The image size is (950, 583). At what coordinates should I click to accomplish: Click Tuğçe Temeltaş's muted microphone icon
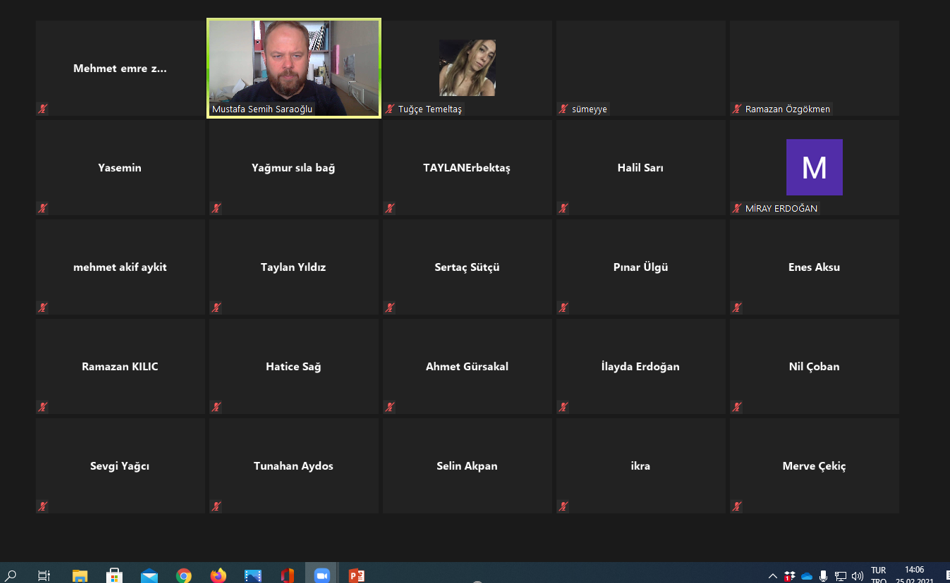(x=390, y=109)
